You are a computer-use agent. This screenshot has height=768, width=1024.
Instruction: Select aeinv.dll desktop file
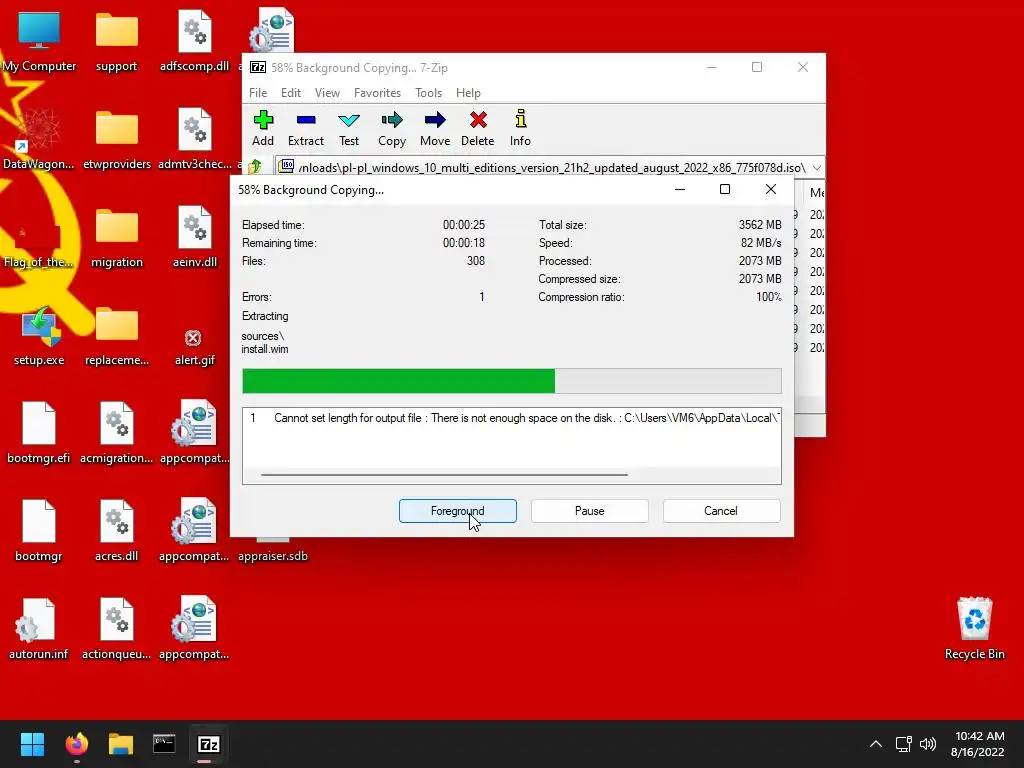point(195,236)
